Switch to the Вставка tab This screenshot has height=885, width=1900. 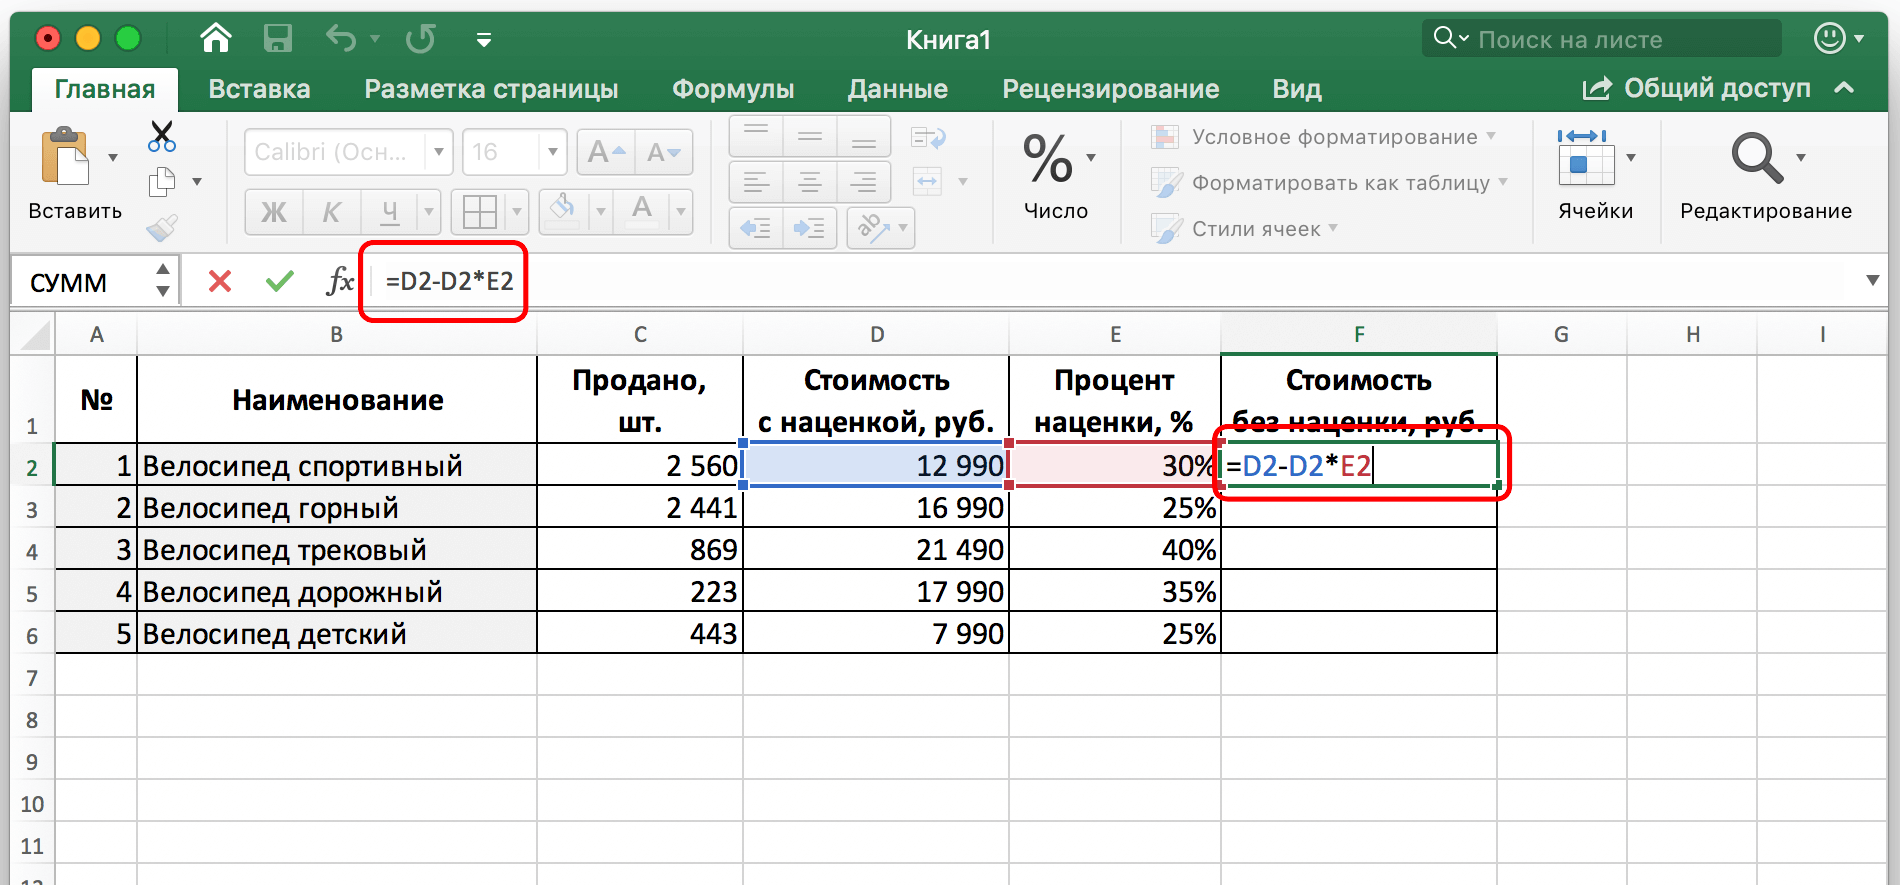click(x=259, y=89)
